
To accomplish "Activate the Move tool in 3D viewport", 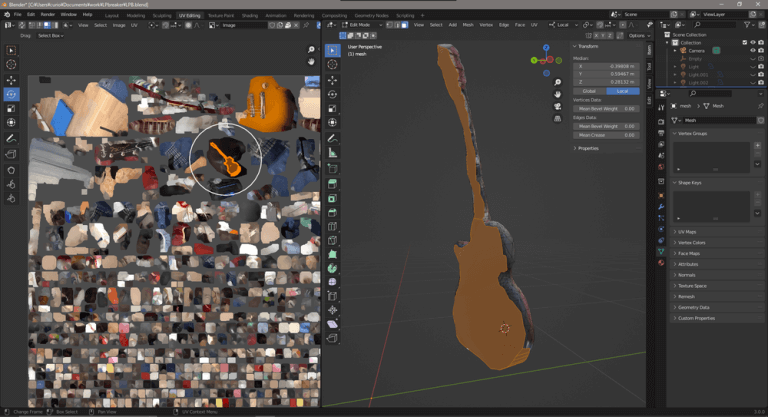I will click(333, 80).
